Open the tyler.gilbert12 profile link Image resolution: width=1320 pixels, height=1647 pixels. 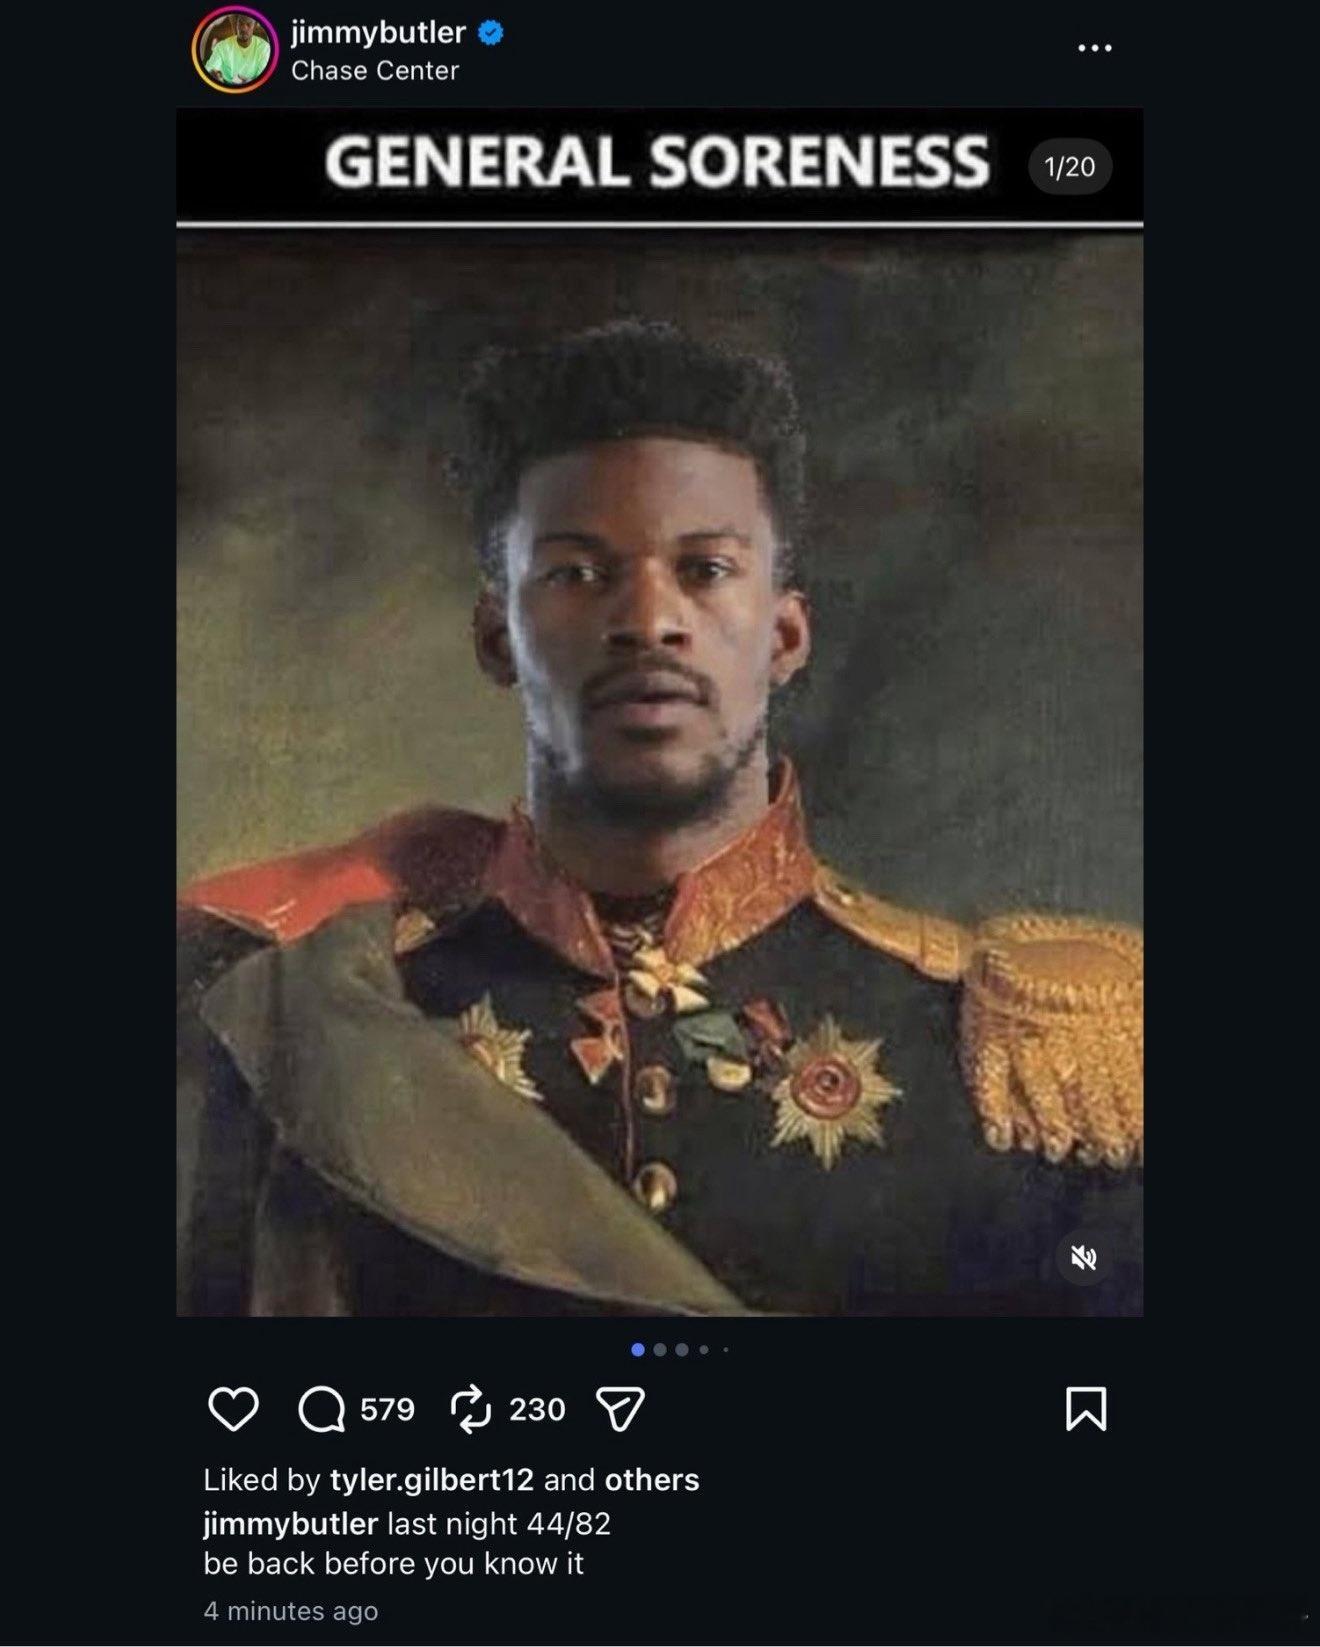(432, 1479)
